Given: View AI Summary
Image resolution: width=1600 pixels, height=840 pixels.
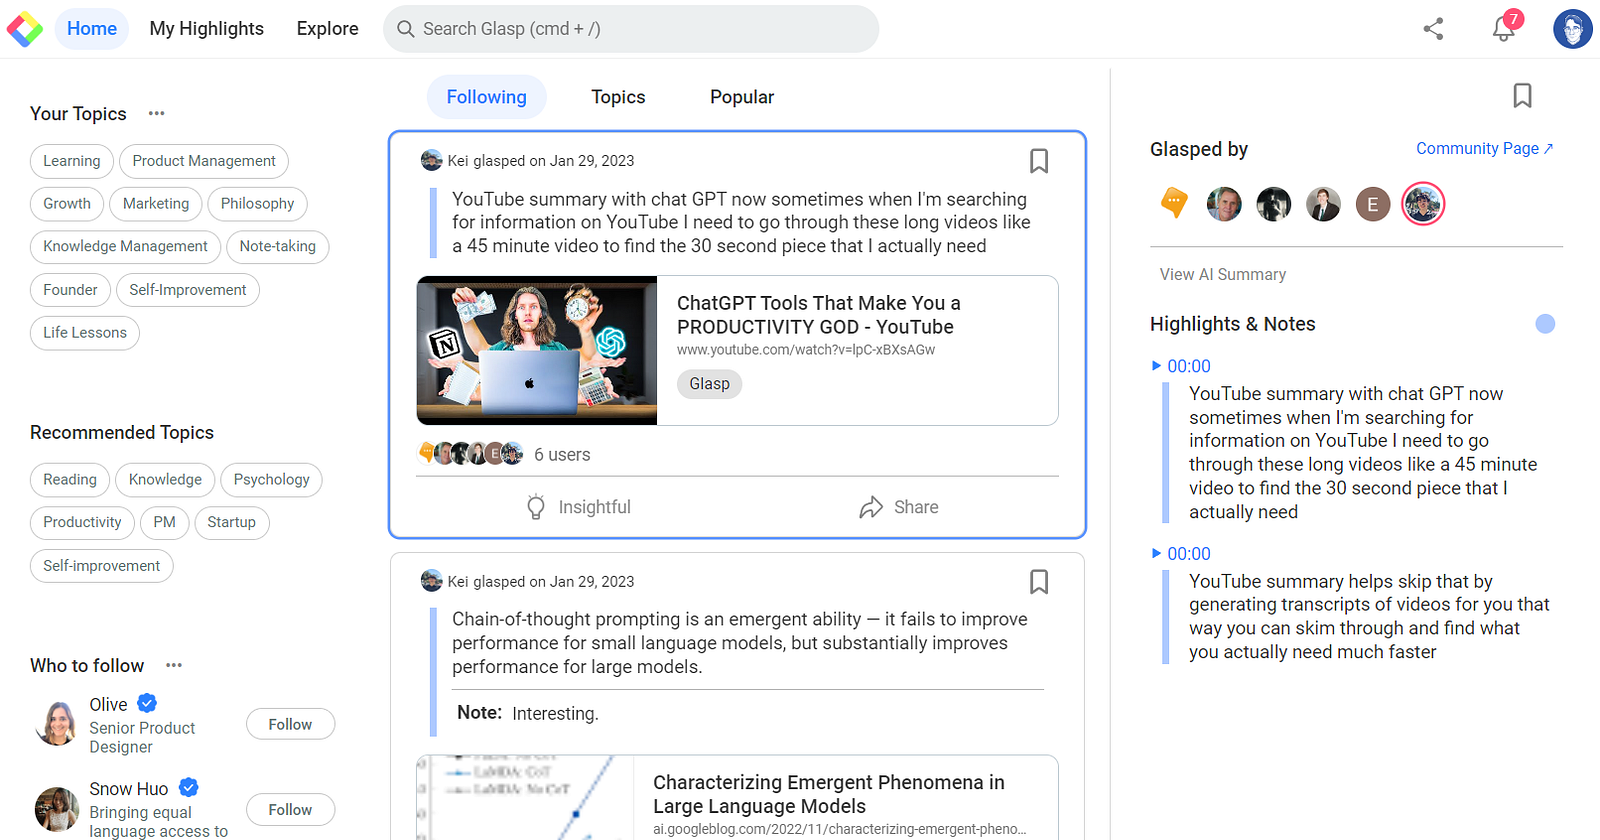Looking at the screenshot, I should (1223, 274).
